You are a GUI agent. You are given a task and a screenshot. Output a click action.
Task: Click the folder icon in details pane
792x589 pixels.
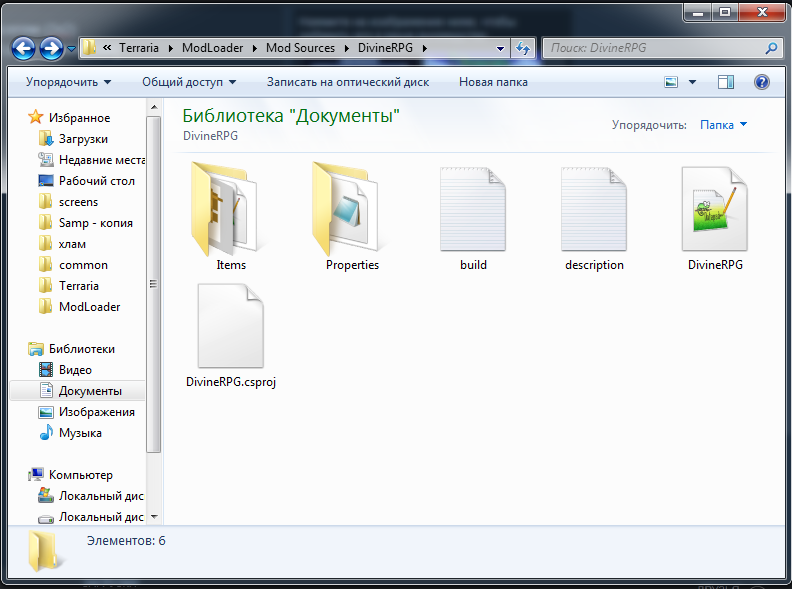(44, 551)
